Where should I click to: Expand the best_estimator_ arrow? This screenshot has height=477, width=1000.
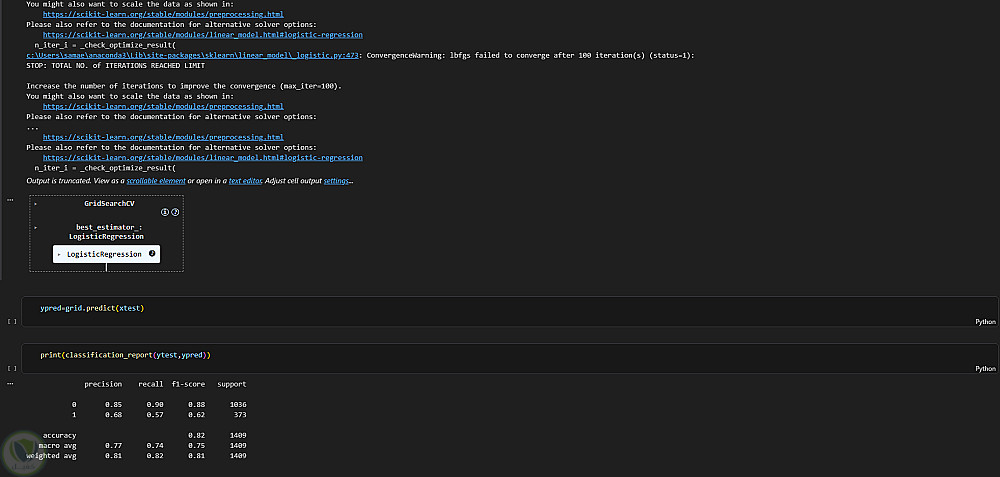(36, 227)
